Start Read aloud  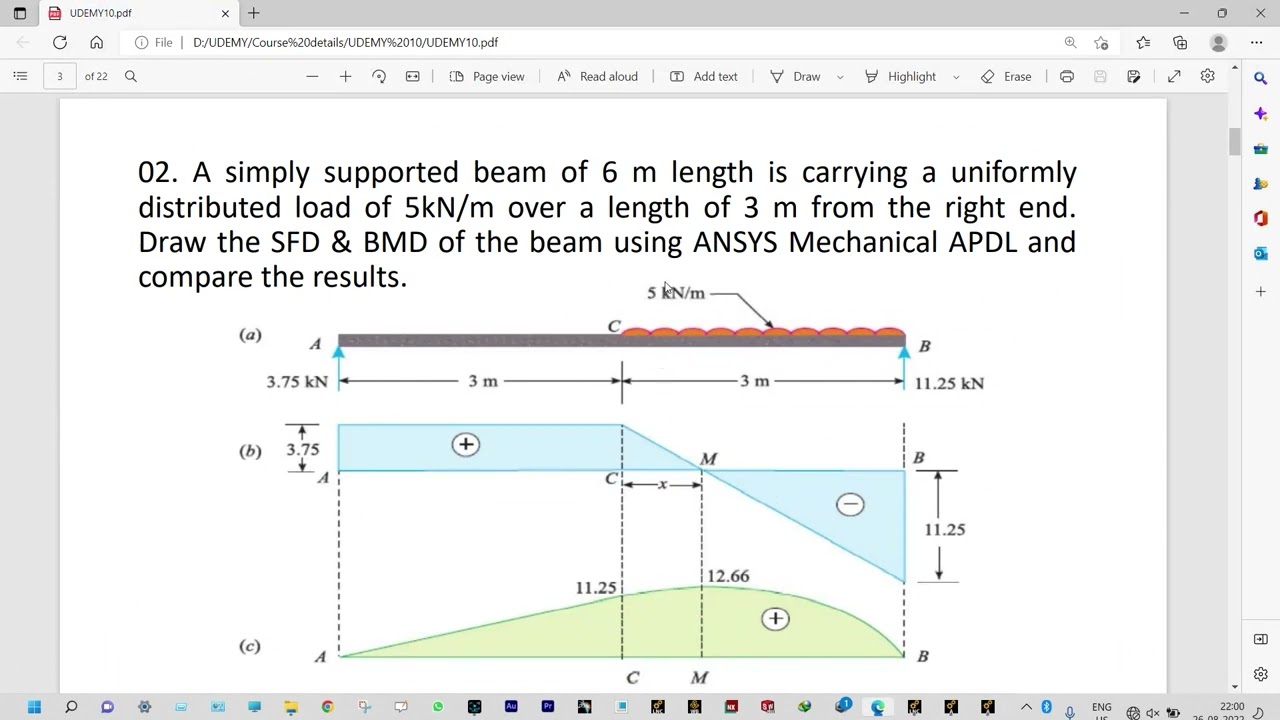[597, 76]
